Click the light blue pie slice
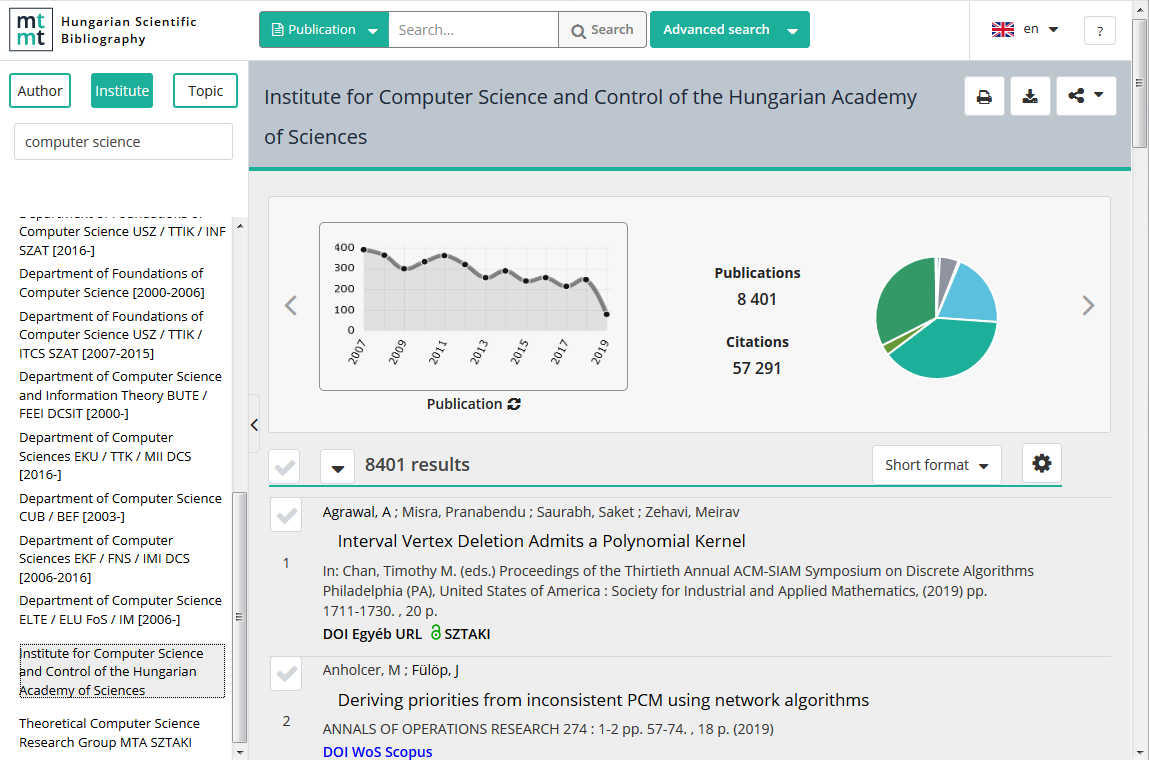 click(x=972, y=295)
